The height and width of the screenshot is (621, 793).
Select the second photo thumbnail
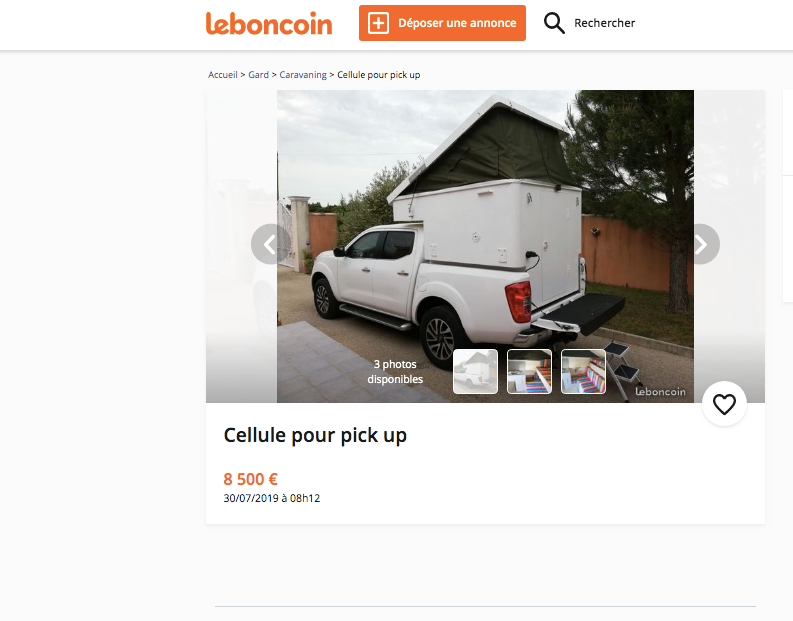(x=529, y=371)
